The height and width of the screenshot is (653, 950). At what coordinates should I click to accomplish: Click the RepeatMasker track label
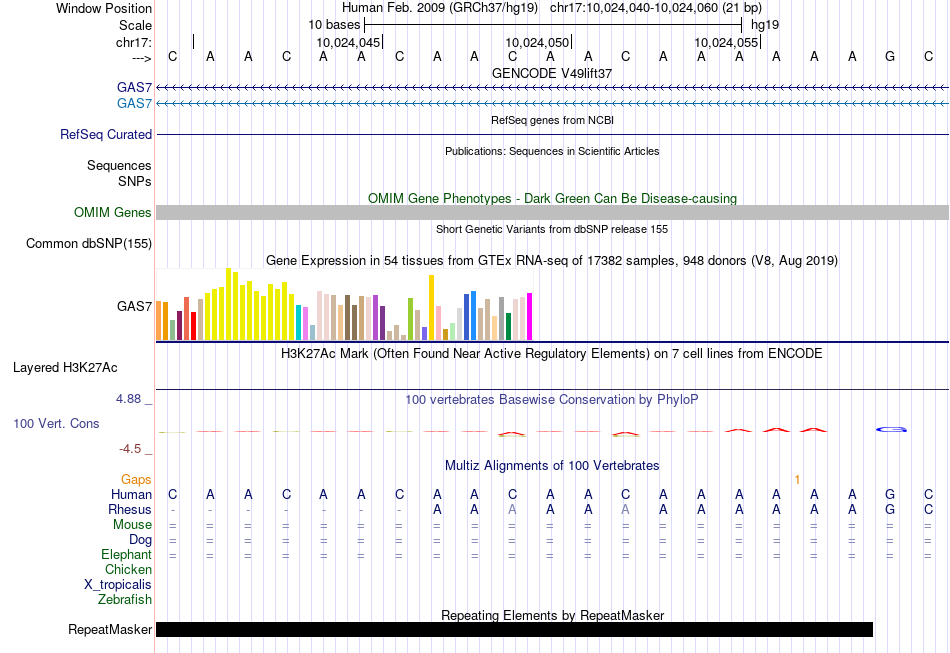tap(110, 630)
